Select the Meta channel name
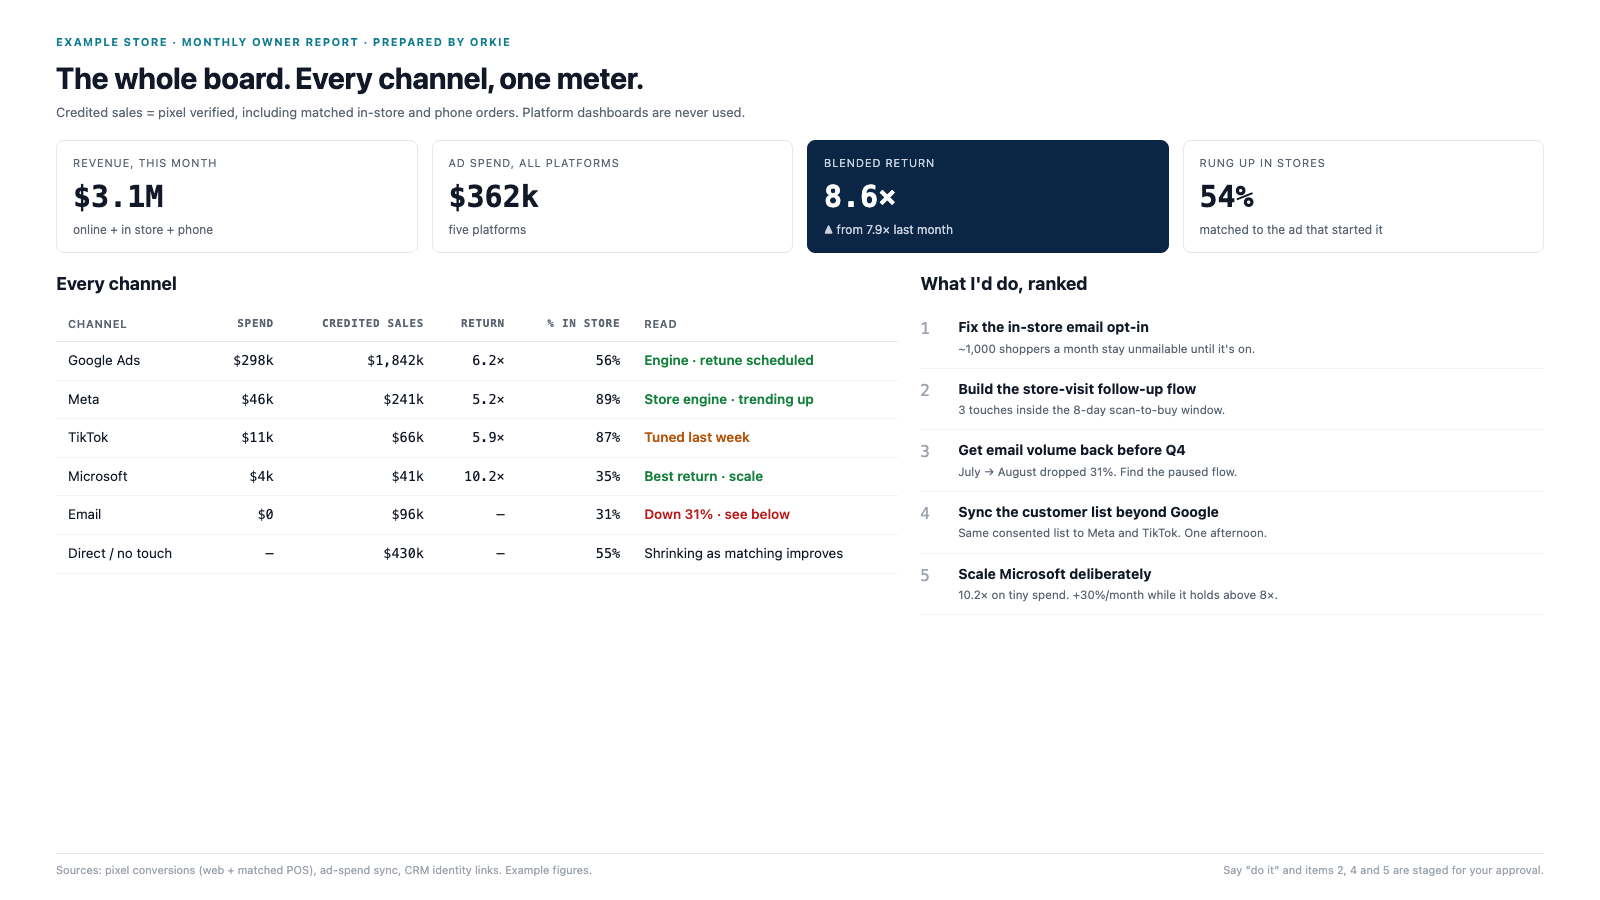This screenshot has height=900, width=1600. pyautogui.click(x=84, y=399)
